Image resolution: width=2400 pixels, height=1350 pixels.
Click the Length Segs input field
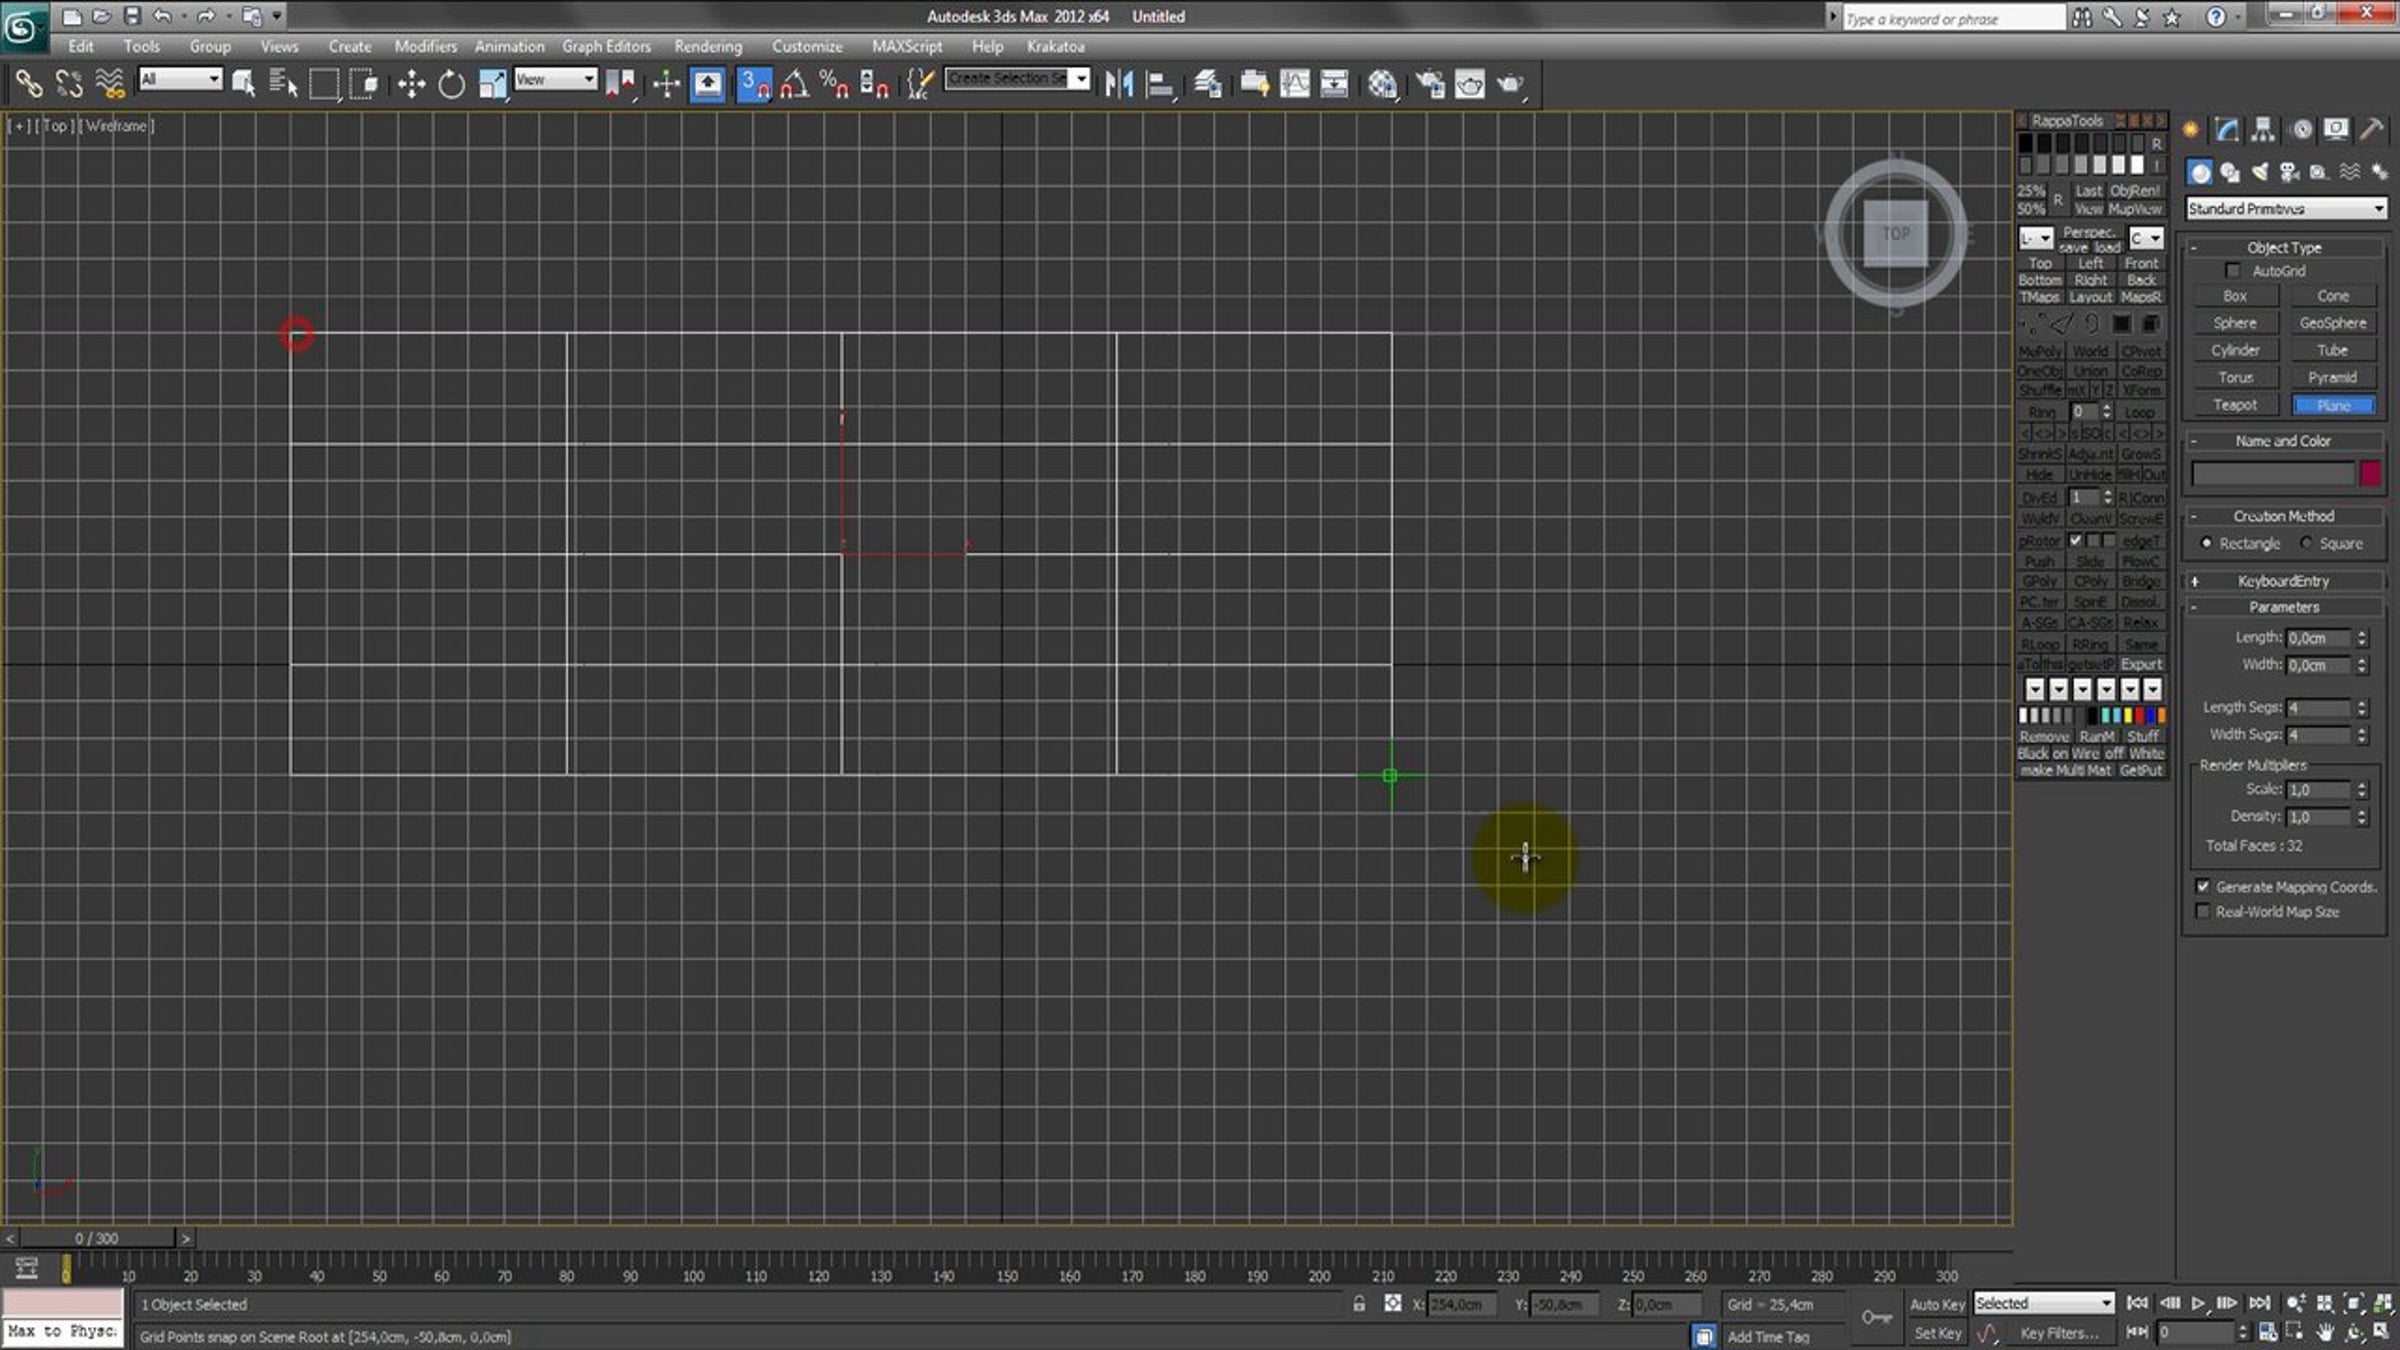[2318, 708]
